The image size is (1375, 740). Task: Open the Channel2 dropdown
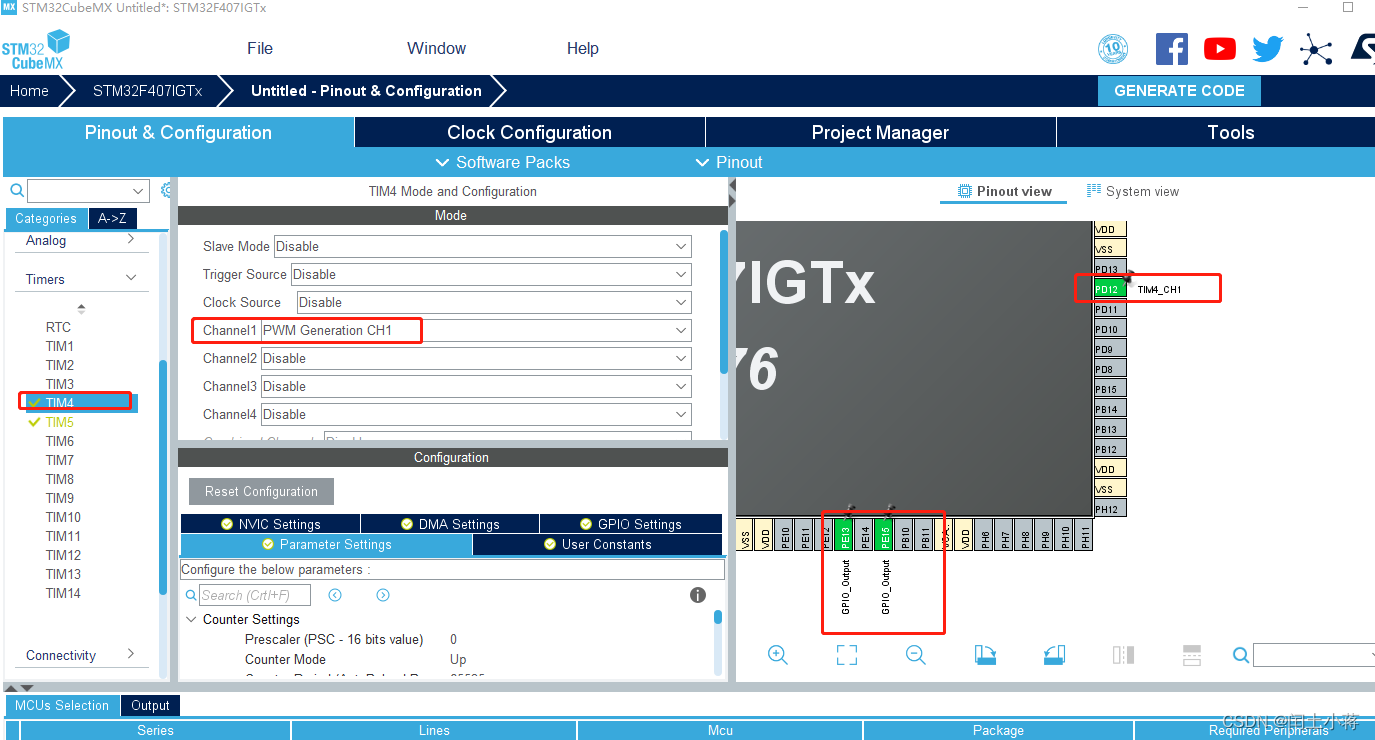(x=476, y=358)
